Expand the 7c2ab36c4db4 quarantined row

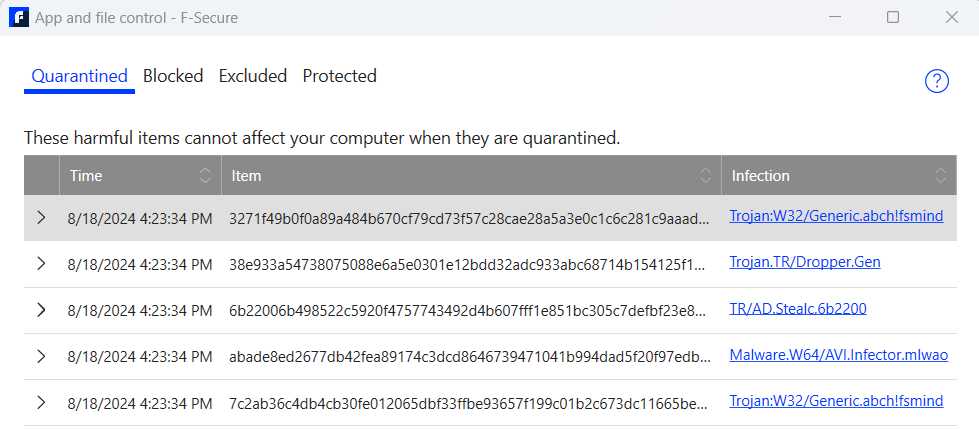(41, 402)
